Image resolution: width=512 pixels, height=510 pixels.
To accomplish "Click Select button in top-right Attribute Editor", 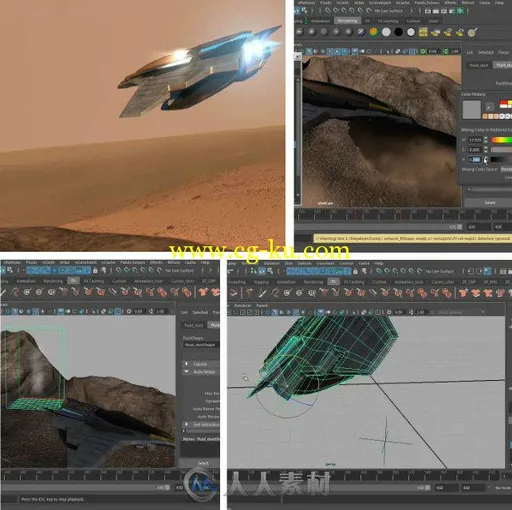I will click(x=489, y=202).
